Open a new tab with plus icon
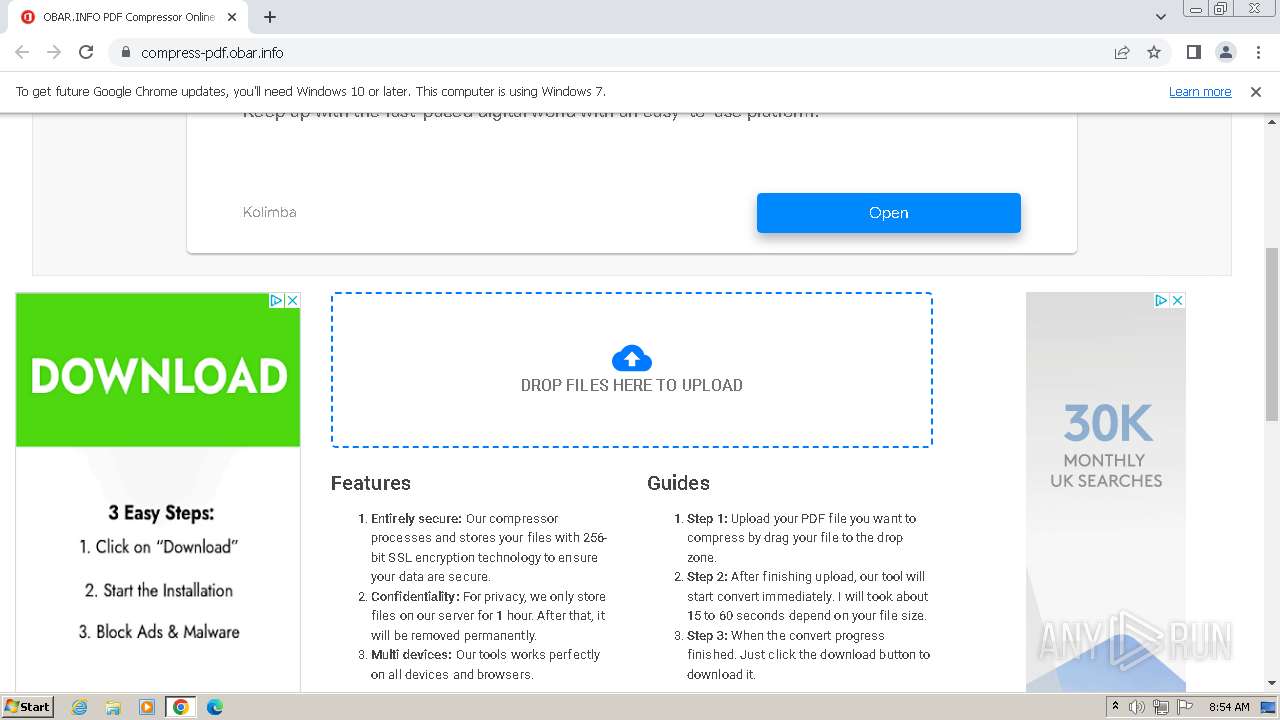 tap(270, 17)
